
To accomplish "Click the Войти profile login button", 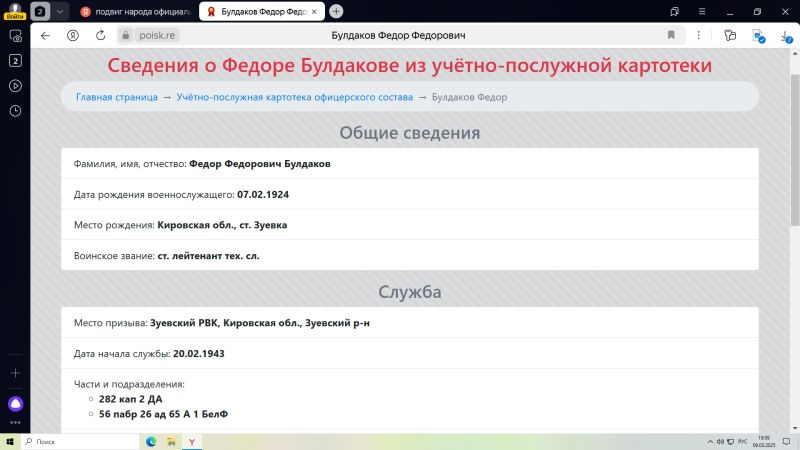I will [15, 11].
